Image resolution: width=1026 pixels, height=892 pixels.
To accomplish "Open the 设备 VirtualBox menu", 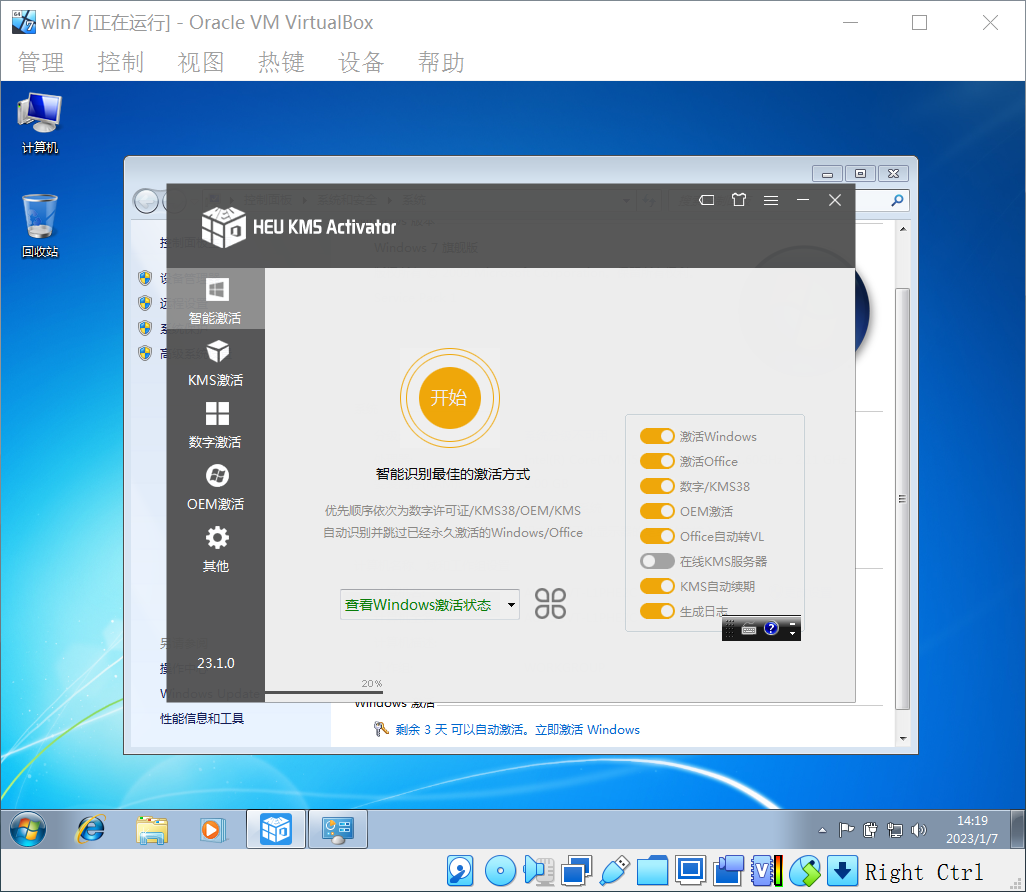I will click(x=361, y=63).
